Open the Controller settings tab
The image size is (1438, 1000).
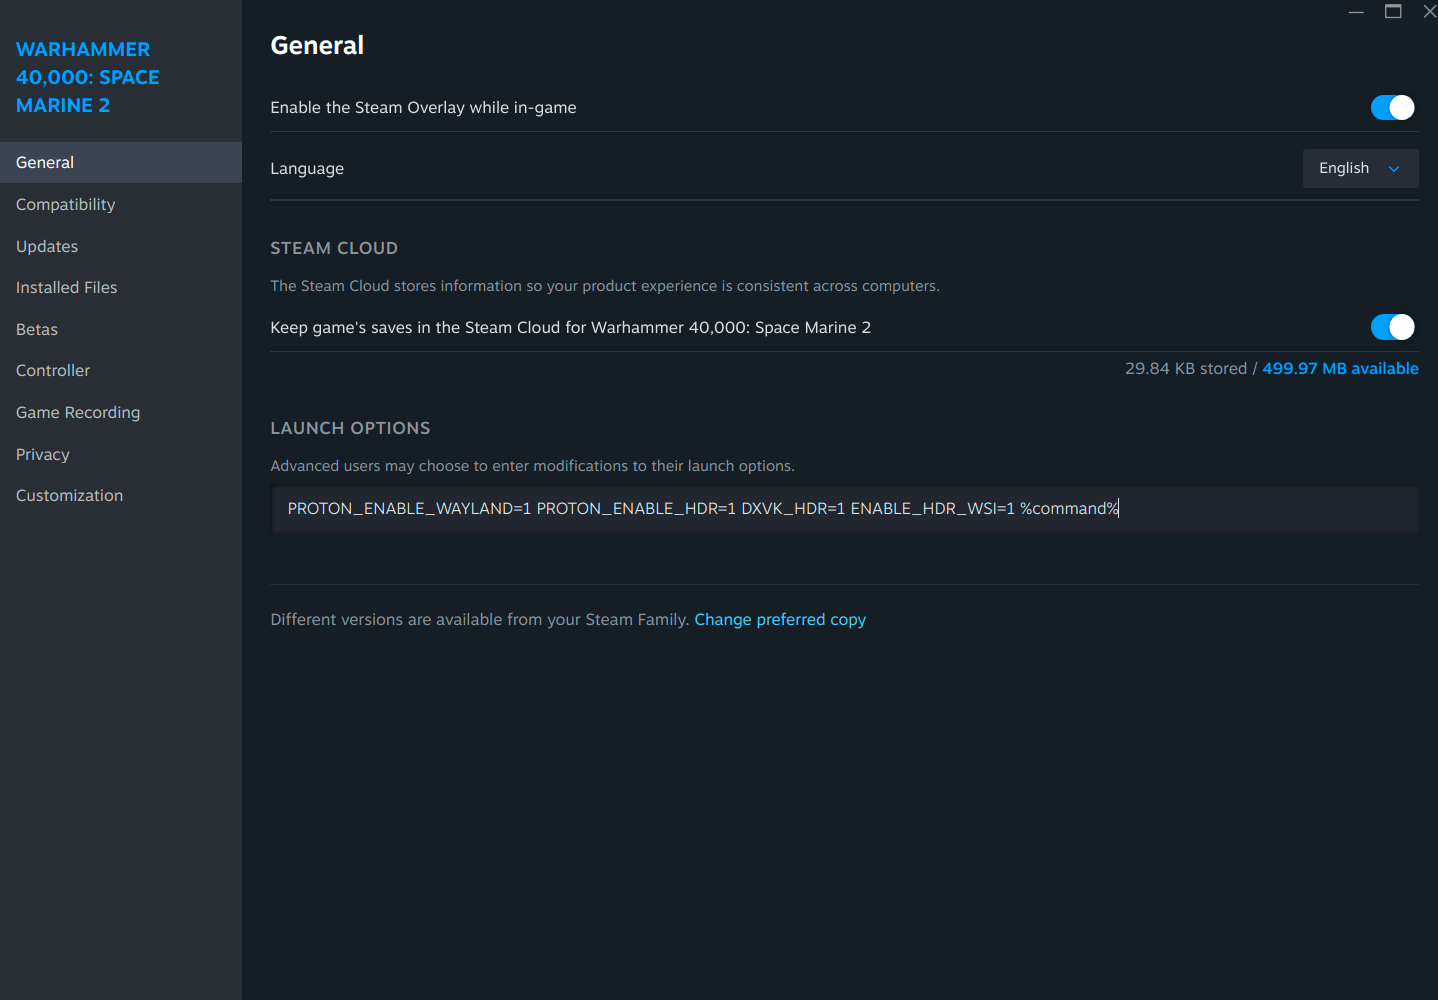121,370
